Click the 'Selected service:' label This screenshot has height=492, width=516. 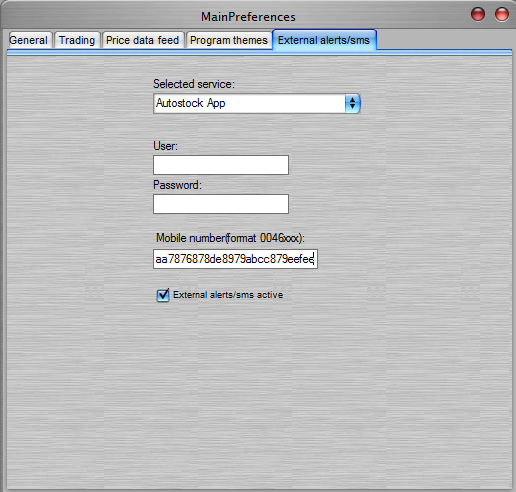[194, 84]
